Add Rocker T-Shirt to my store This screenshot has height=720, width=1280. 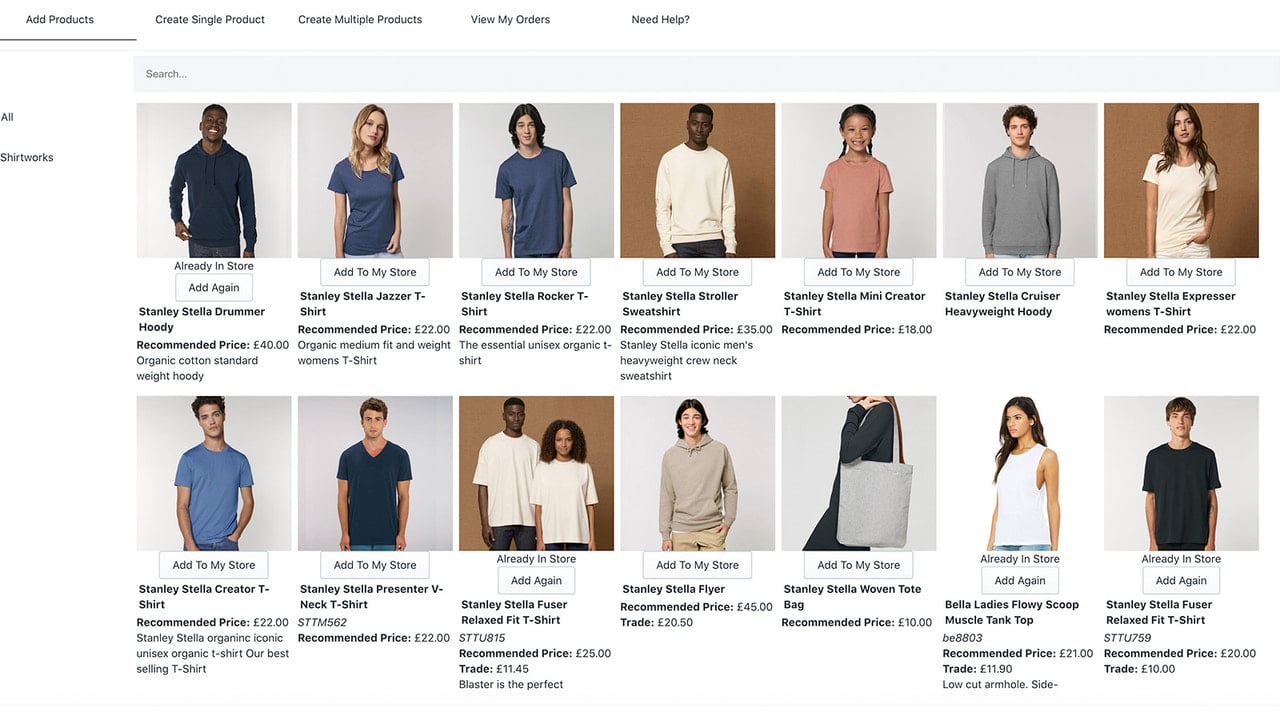point(536,272)
